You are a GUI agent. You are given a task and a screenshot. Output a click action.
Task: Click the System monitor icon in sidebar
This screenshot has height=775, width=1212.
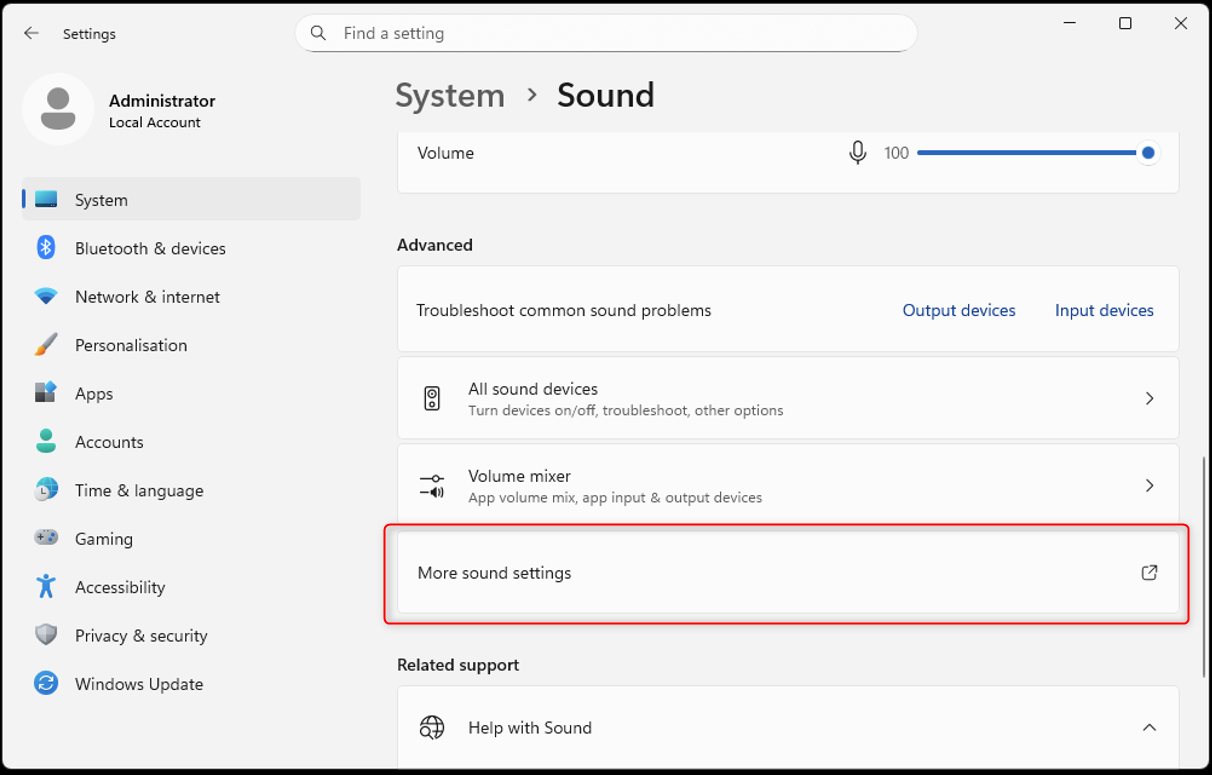[46, 200]
